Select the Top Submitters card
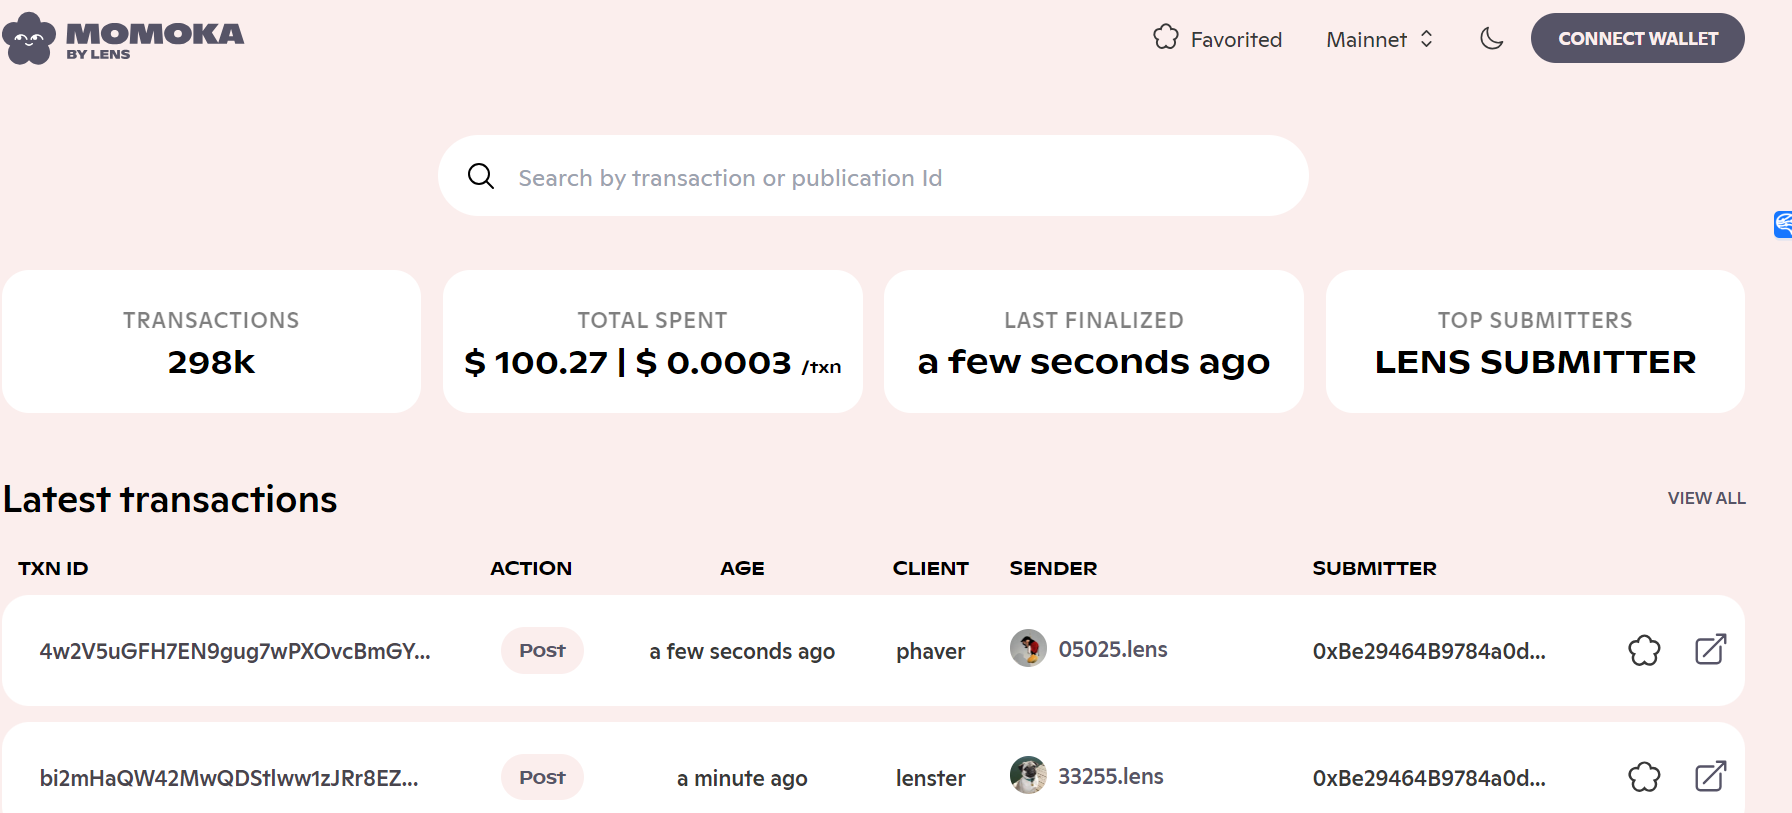The height and width of the screenshot is (813, 1792). [x=1535, y=342]
